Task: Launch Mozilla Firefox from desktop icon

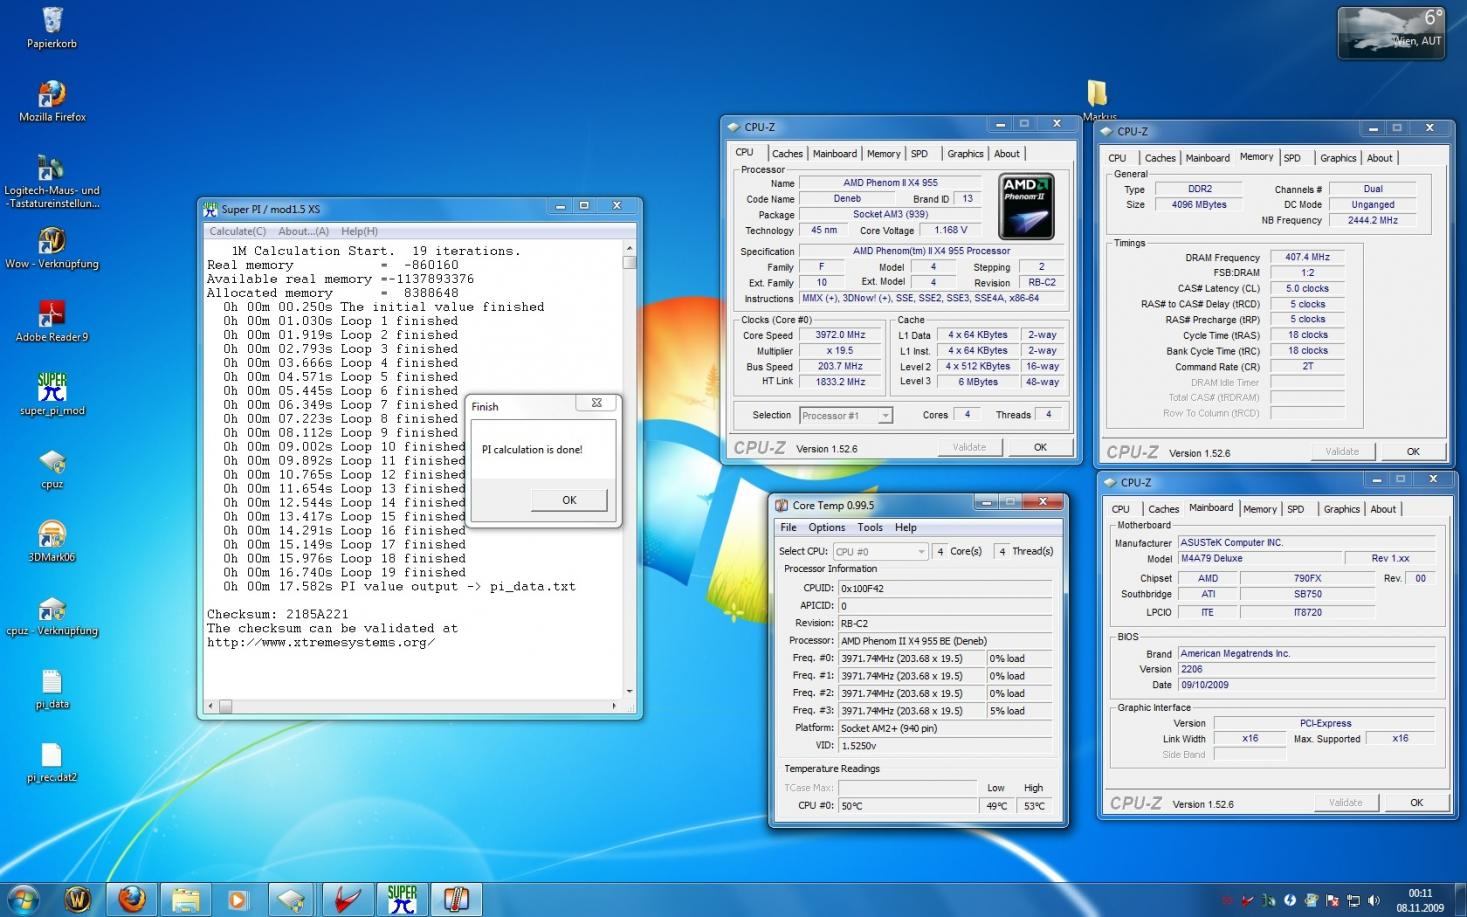Action: click(x=52, y=95)
